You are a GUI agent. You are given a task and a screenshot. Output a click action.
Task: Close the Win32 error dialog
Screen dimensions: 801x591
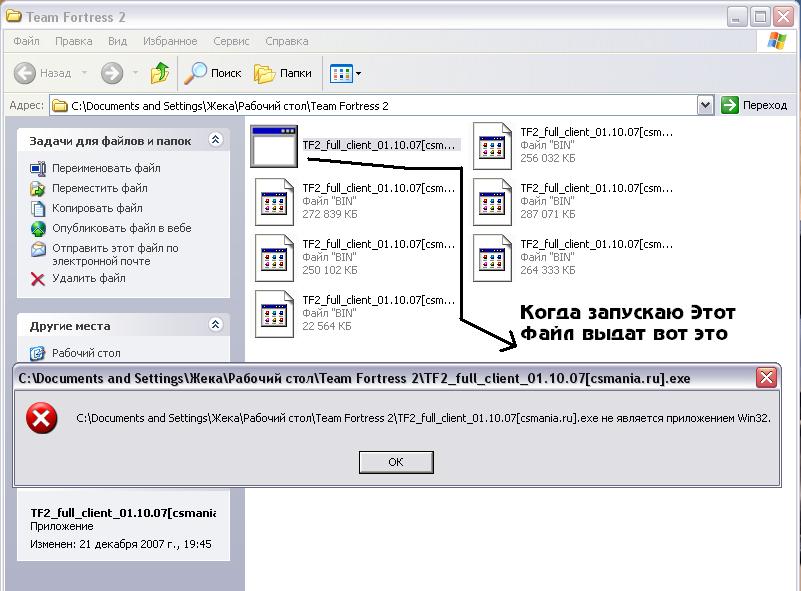point(766,378)
